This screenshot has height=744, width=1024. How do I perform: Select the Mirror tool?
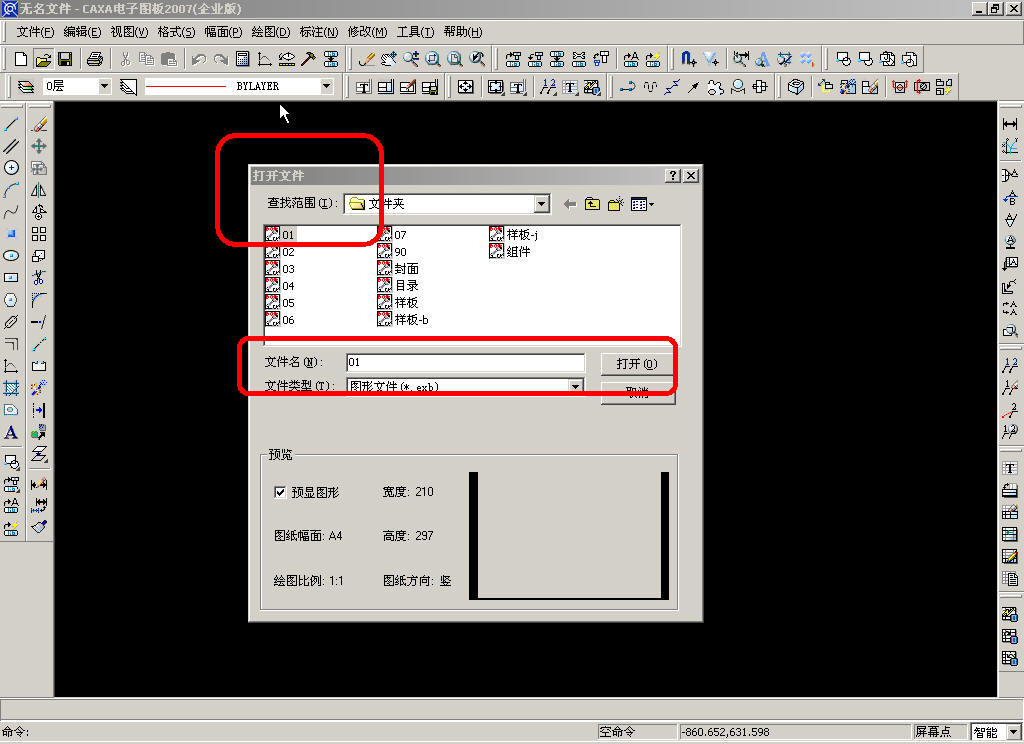coord(39,190)
